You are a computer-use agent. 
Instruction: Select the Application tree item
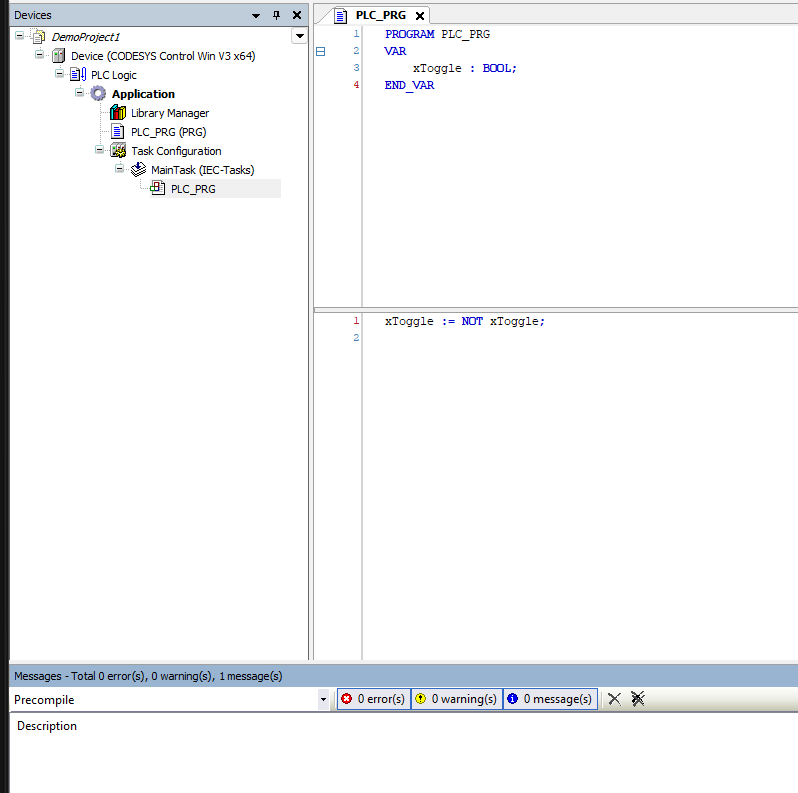143,94
